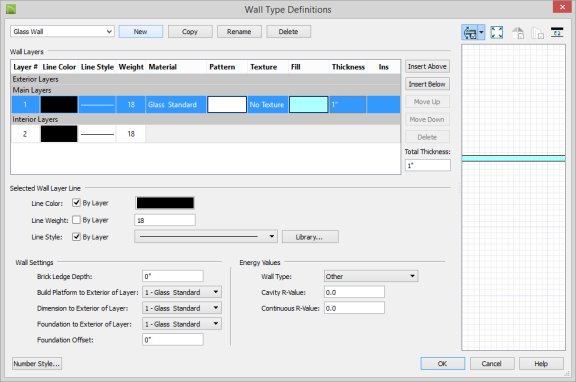Click the Material column header
Screen dimensions: 576x382
[162, 67]
